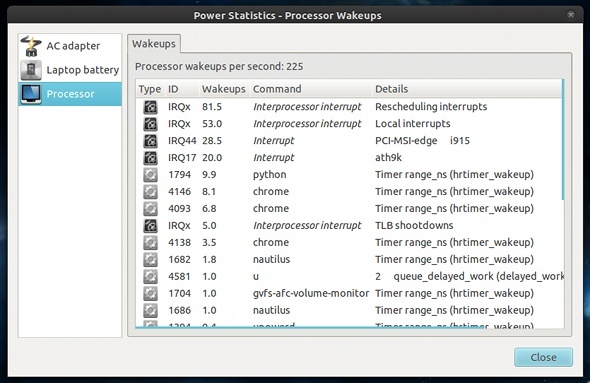
Task: Click gear icon of chrome process 4146
Action: (151, 192)
